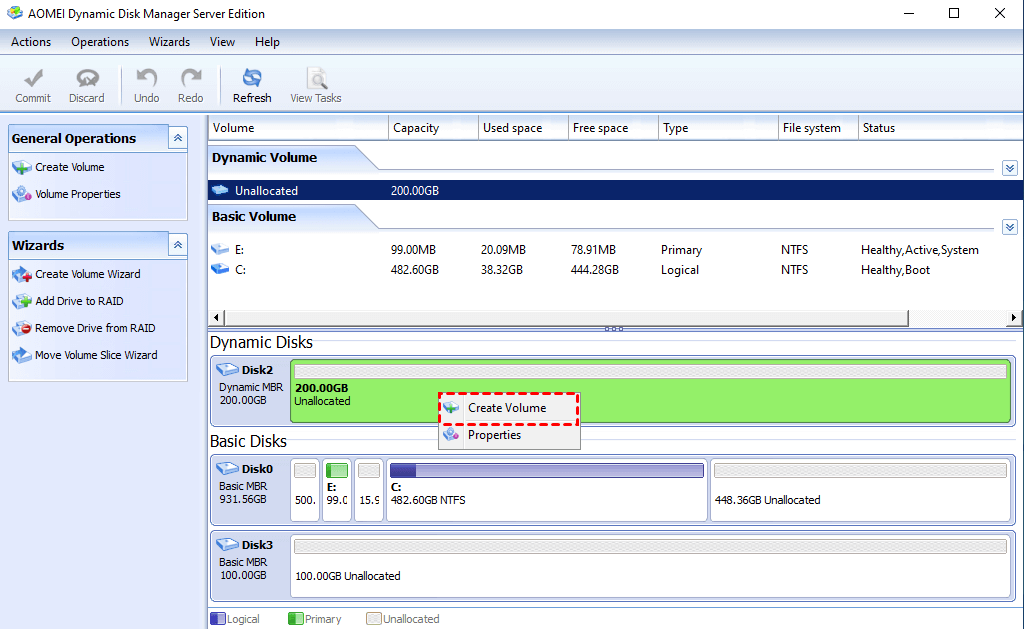Click Volume Properties link

pos(78,194)
